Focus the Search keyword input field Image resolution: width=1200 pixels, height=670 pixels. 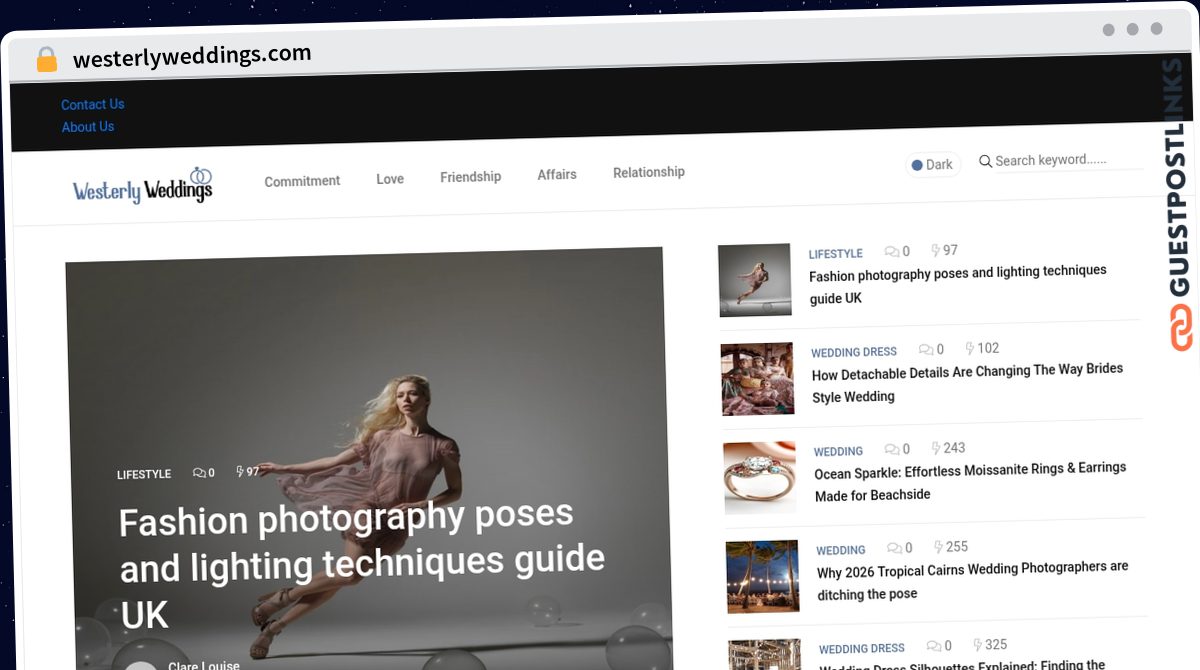pyautogui.click(x=1068, y=160)
